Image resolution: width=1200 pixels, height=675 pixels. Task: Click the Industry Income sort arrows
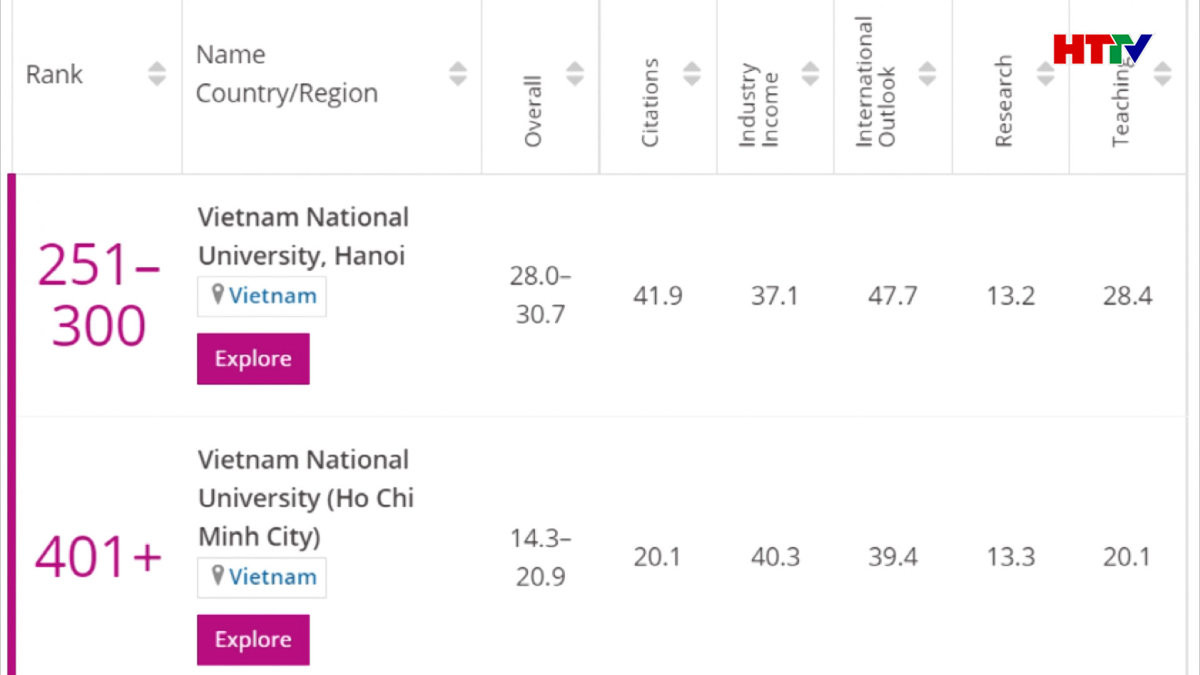coord(810,74)
